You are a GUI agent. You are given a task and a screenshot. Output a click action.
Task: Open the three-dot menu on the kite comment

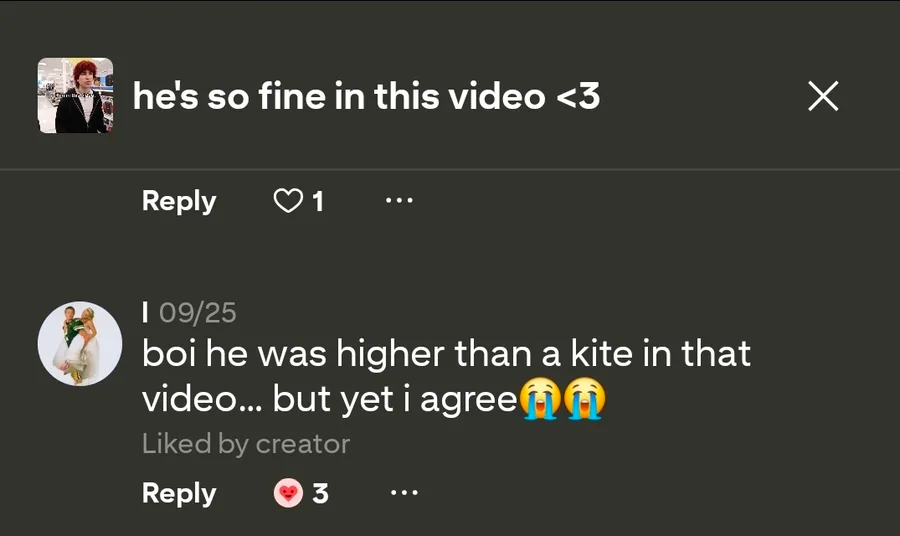click(403, 493)
